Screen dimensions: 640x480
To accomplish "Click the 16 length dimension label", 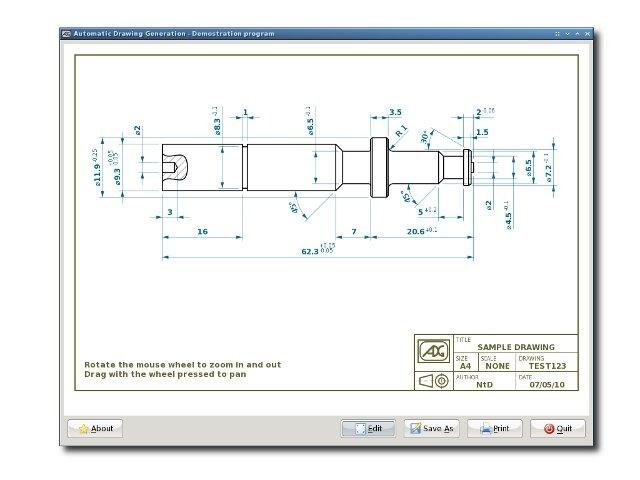I will (x=202, y=231).
